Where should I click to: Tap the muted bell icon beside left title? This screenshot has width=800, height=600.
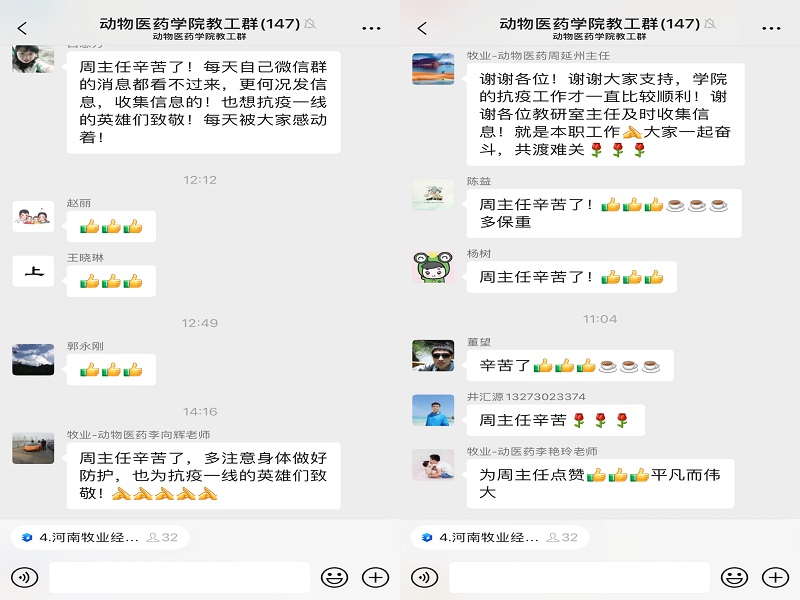310,23
